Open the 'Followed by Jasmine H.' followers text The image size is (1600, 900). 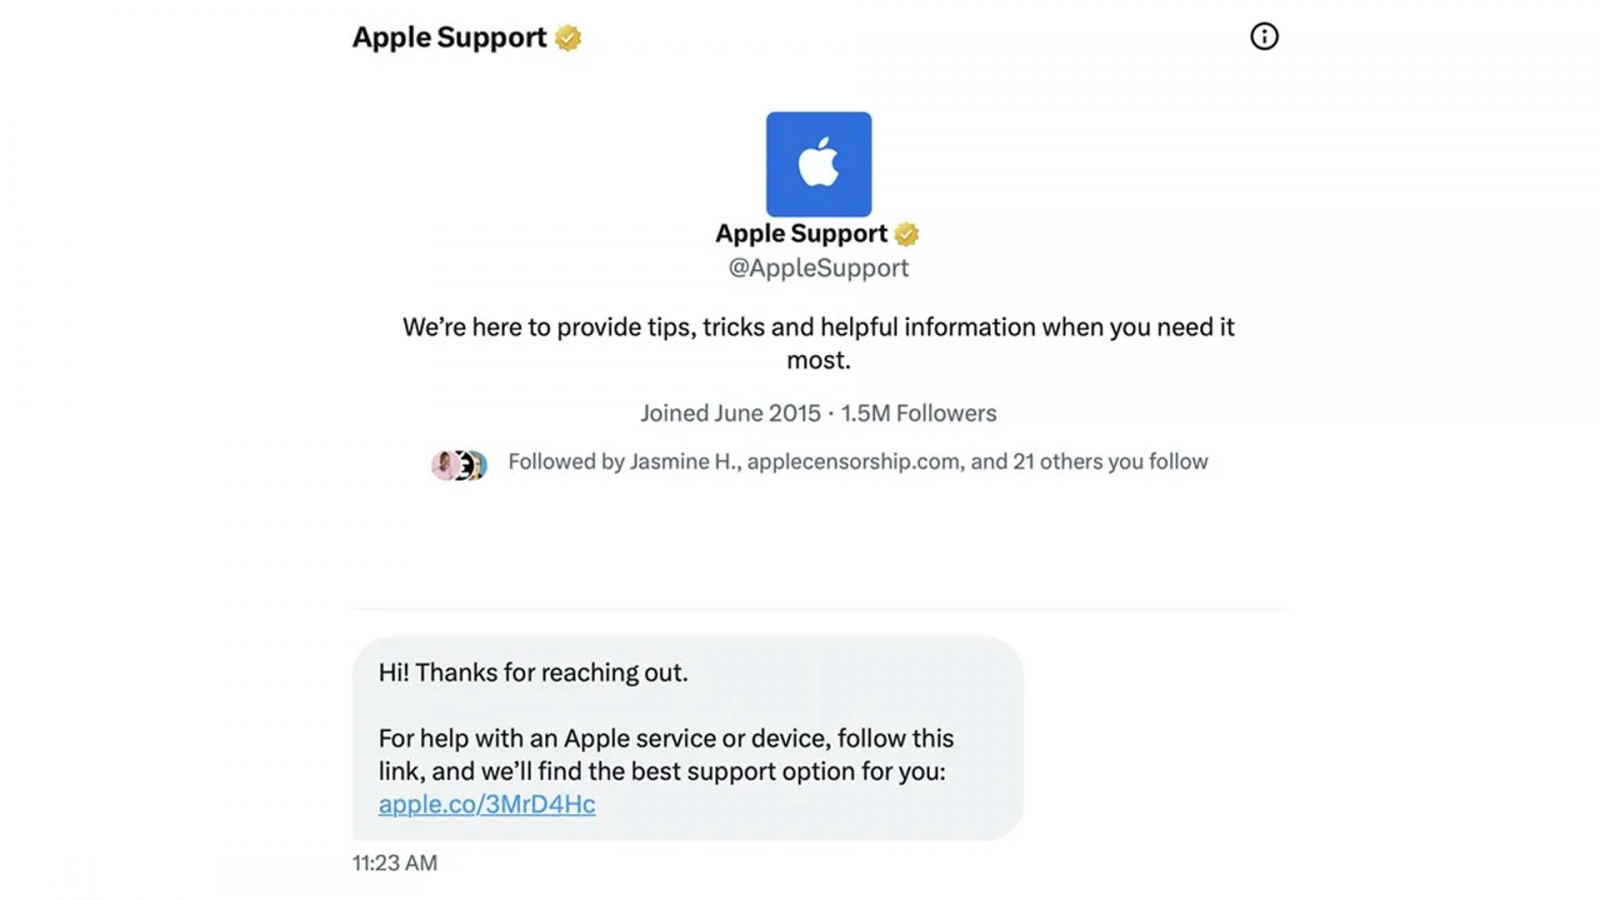coord(858,462)
